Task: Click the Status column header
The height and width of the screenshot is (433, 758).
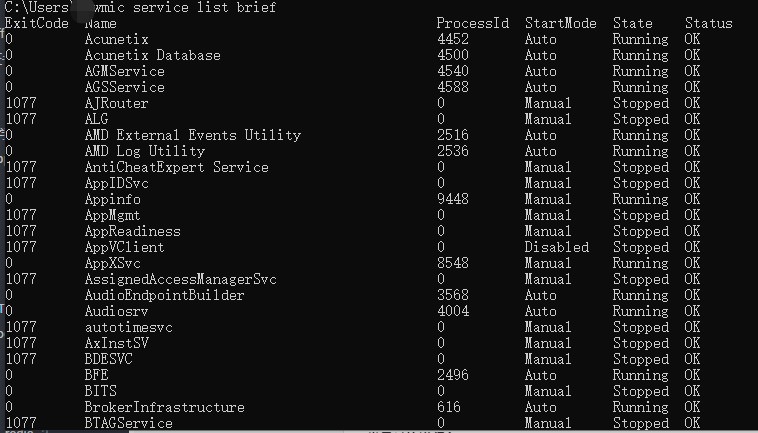Action: pyautogui.click(x=708, y=23)
